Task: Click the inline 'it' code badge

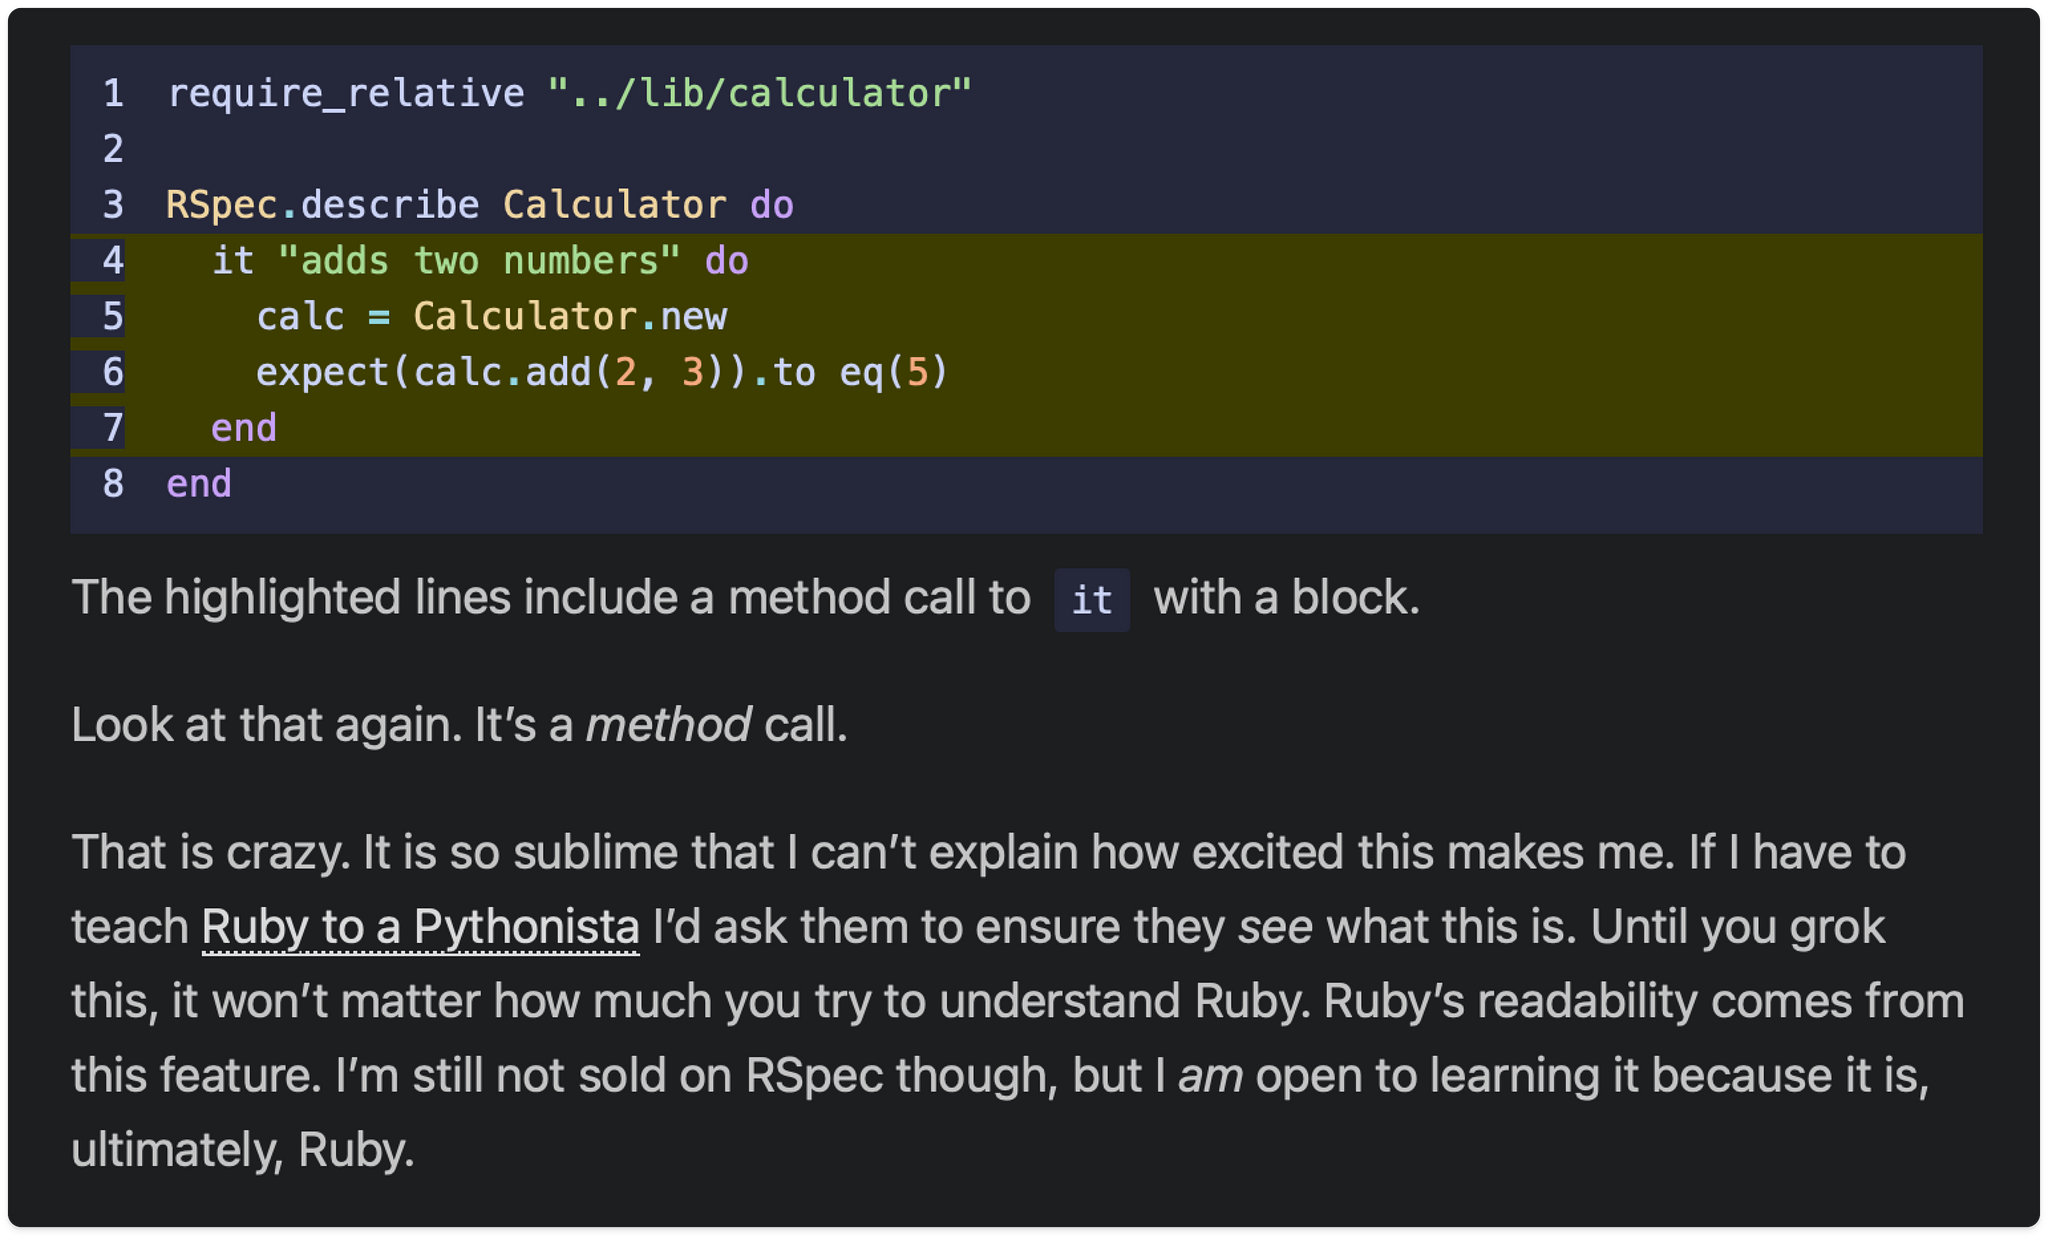Action: (x=1091, y=600)
